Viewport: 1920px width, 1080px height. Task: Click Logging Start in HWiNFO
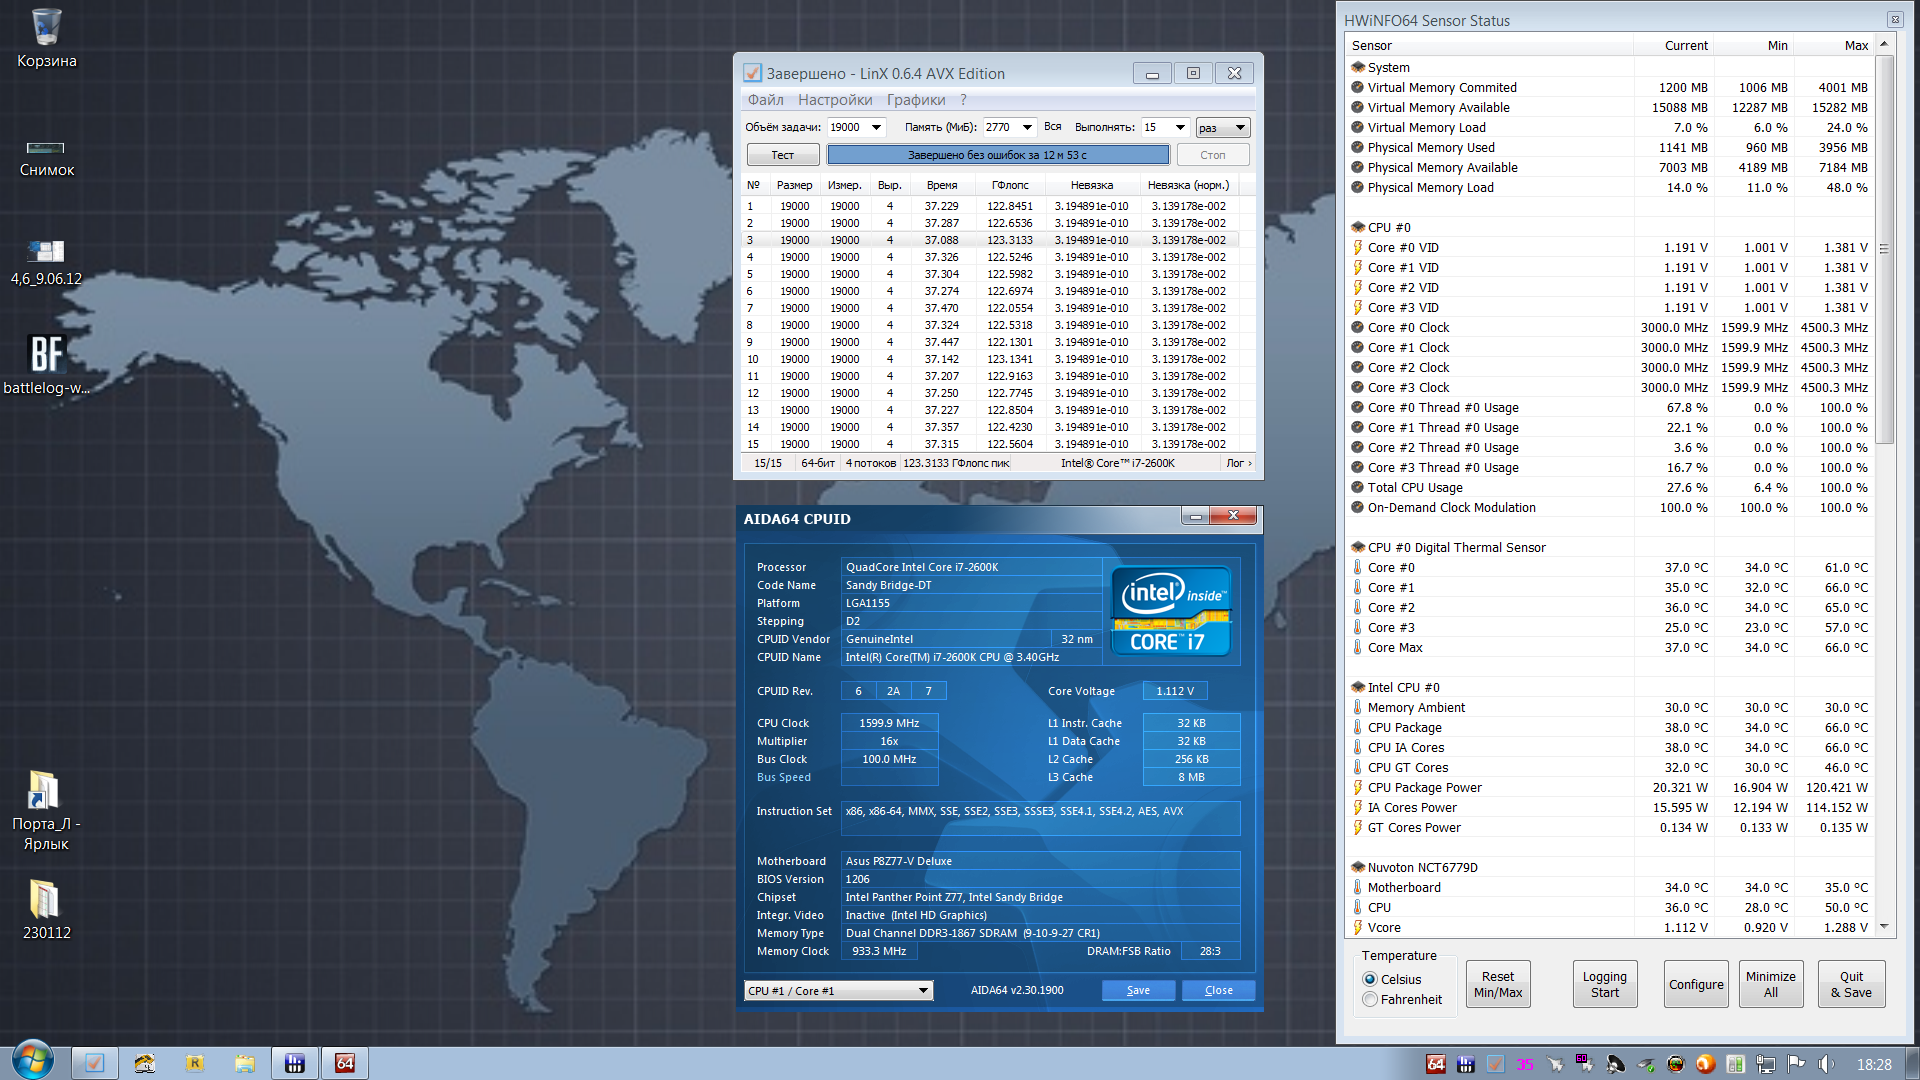(1605, 984)
